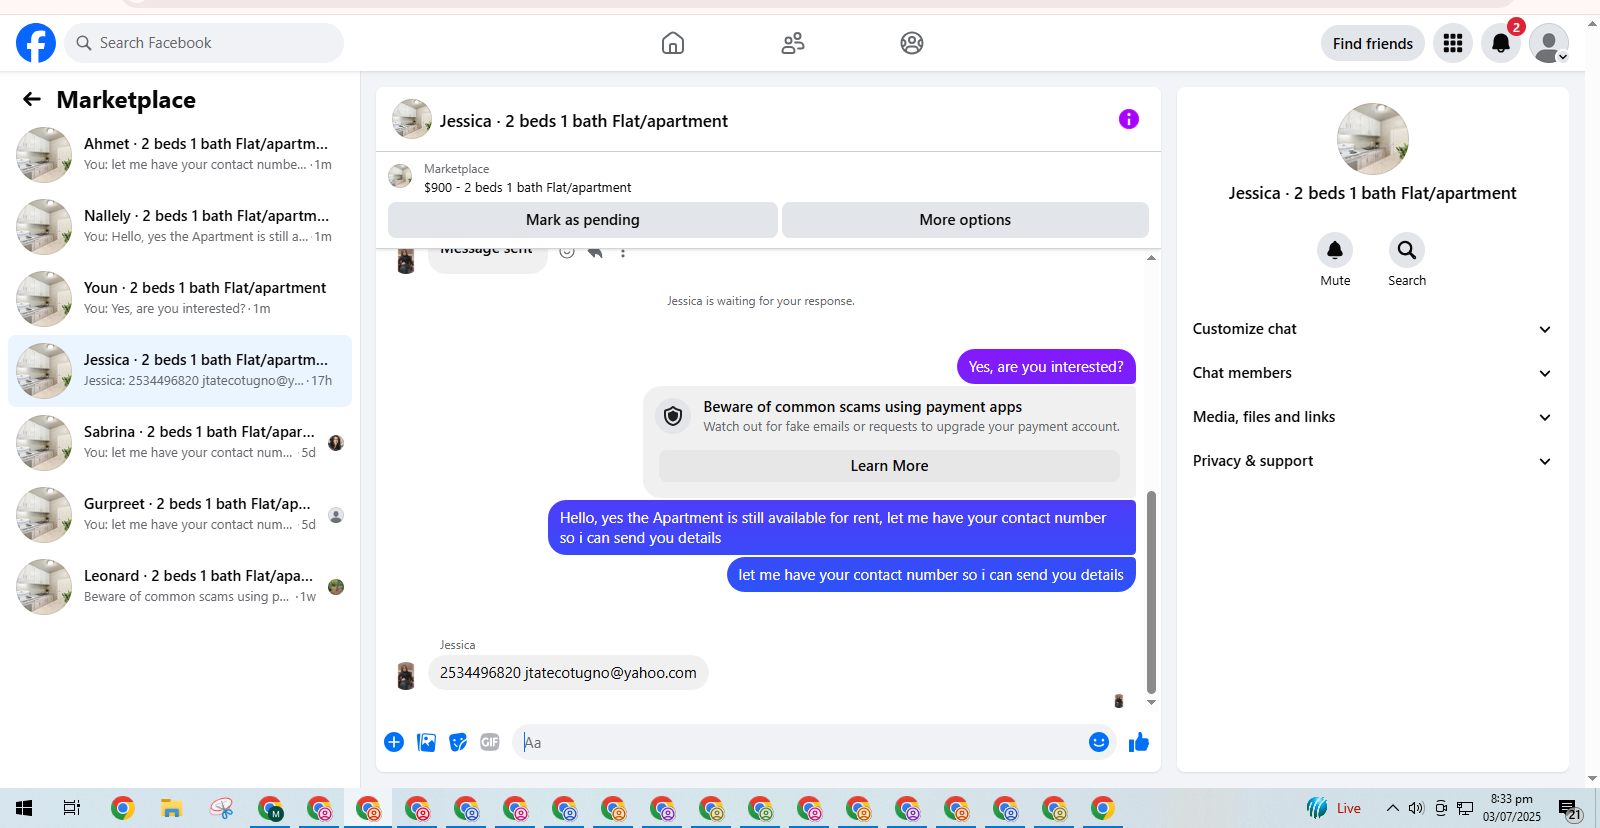Open the Live cricket widget in taskbar
The width and height of the screenshot is (1600, 828).
(1335, 808)
